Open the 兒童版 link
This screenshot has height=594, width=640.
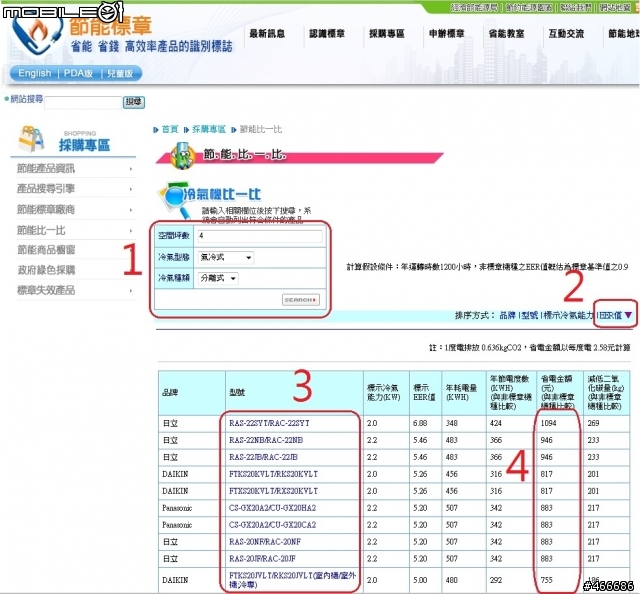120,73
